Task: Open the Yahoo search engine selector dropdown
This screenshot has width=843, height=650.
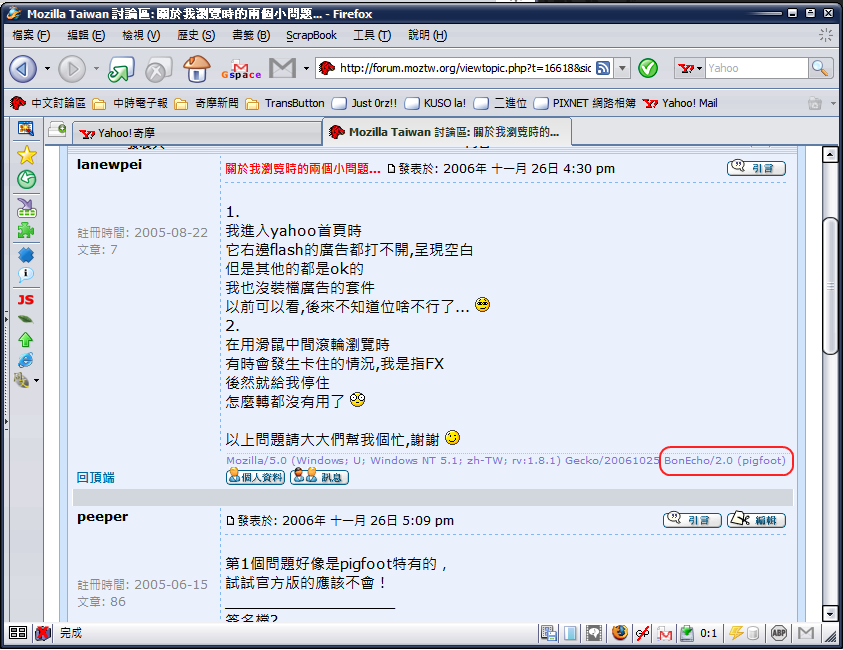Action: (690, 68)
